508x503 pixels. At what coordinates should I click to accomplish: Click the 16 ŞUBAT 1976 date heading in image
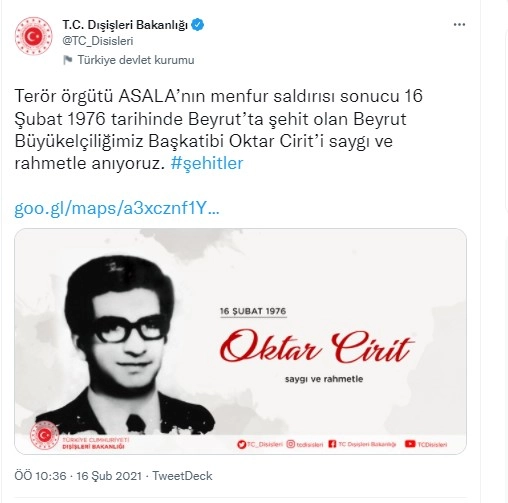point(253,311)
